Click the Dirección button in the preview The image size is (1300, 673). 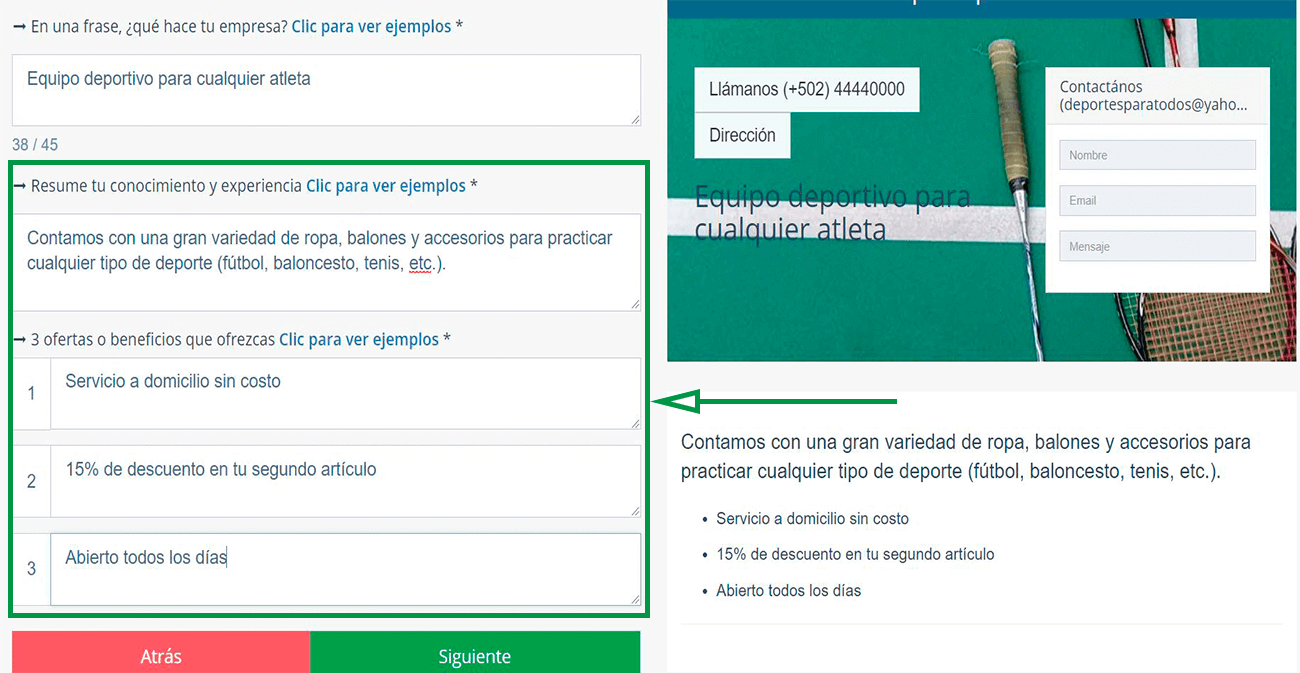point(742,136)
